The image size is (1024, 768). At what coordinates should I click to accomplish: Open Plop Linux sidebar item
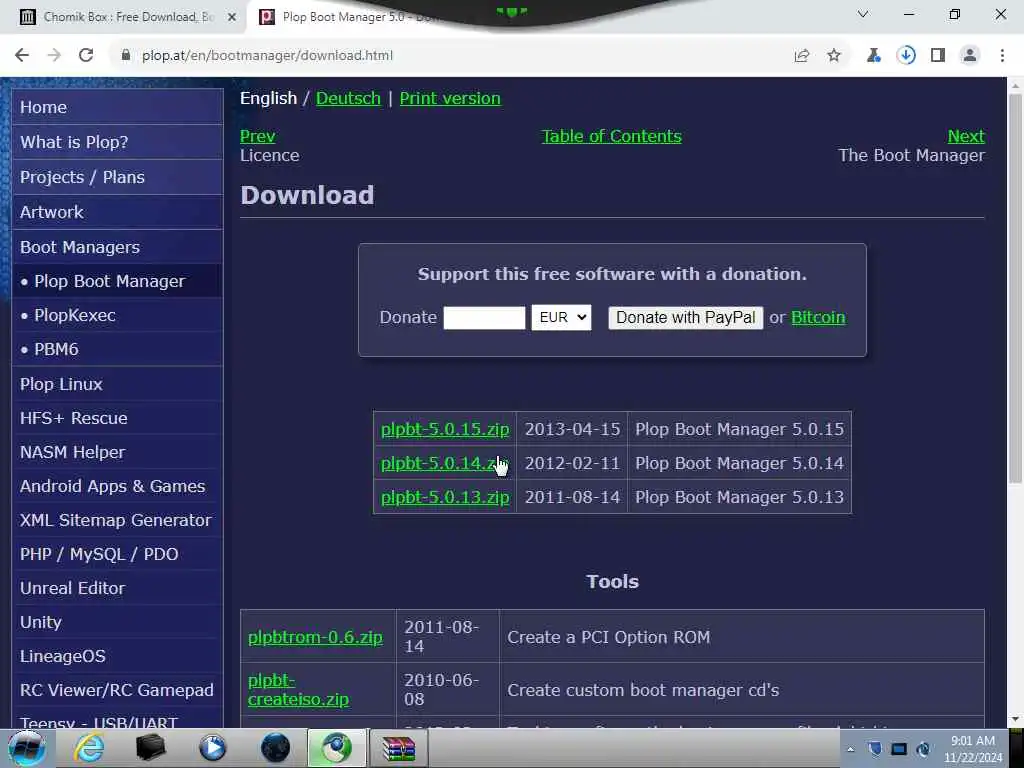(x=118, y=384)
